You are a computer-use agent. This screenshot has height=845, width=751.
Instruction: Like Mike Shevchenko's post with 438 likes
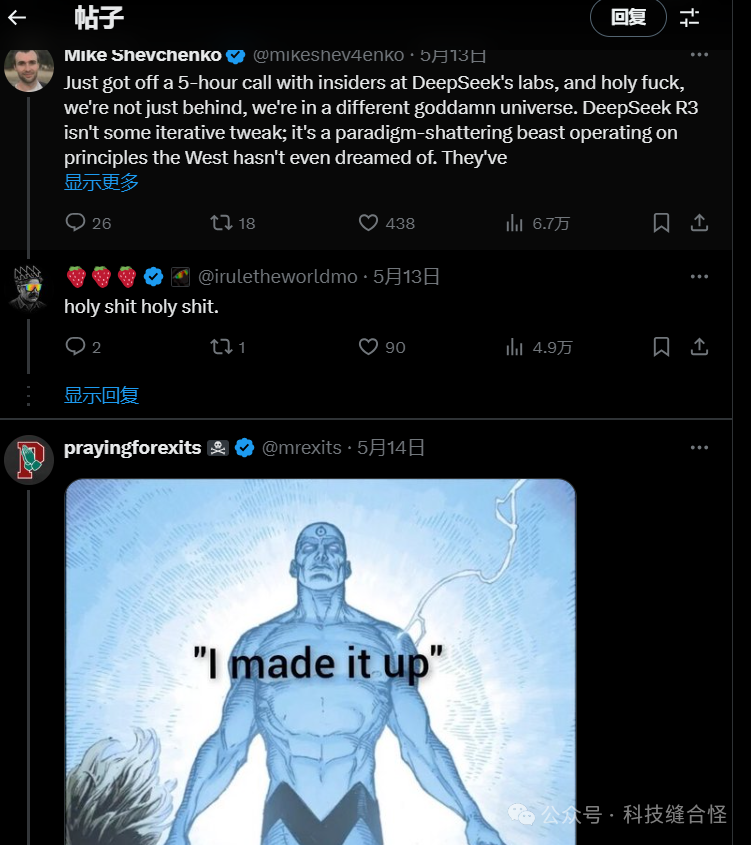point(369,223)
